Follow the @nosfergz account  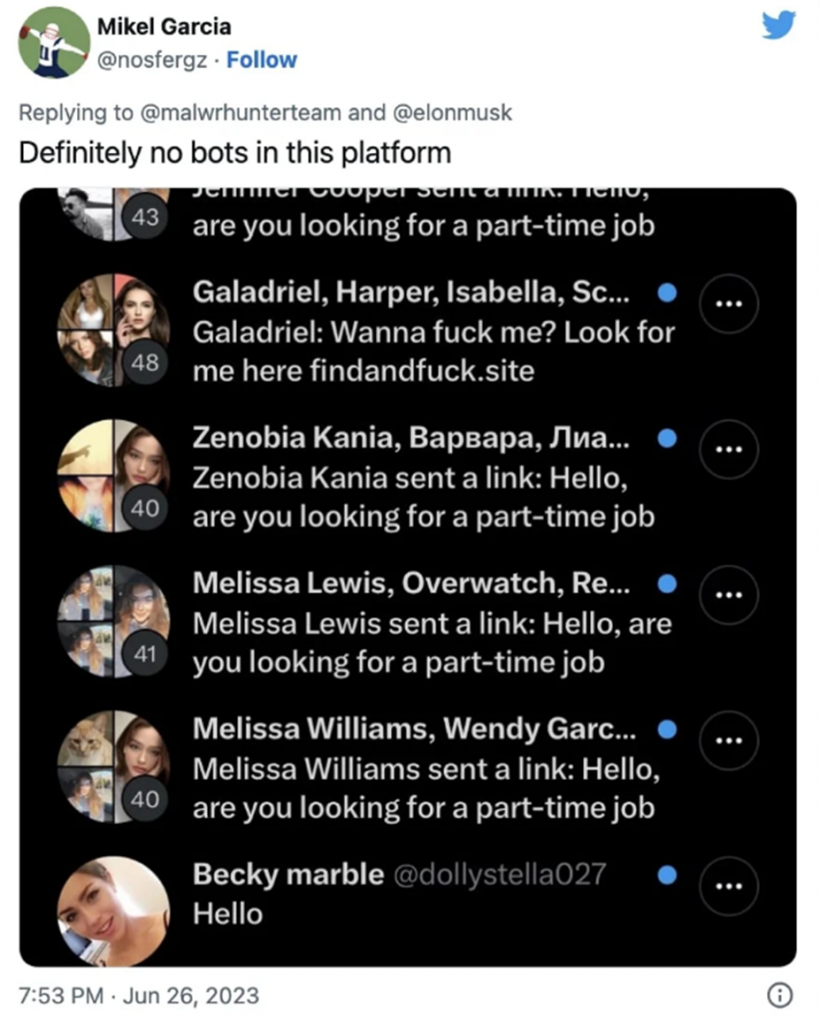[x=262, y=60]
